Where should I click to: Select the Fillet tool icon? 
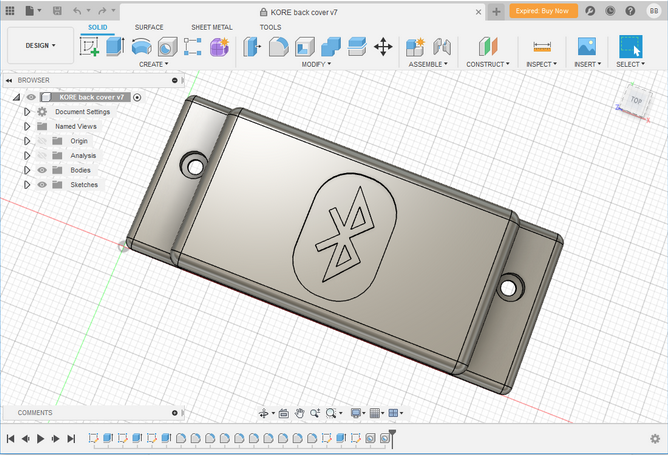point(278,46)
